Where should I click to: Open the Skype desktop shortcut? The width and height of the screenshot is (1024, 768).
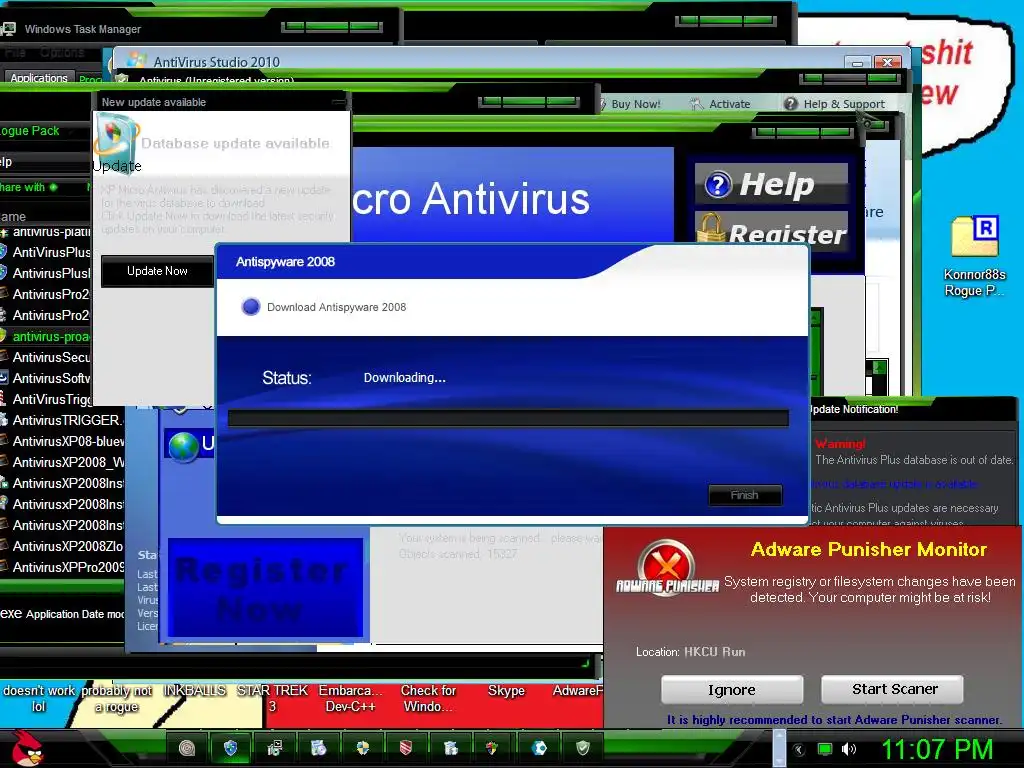(x=506, y=691)
